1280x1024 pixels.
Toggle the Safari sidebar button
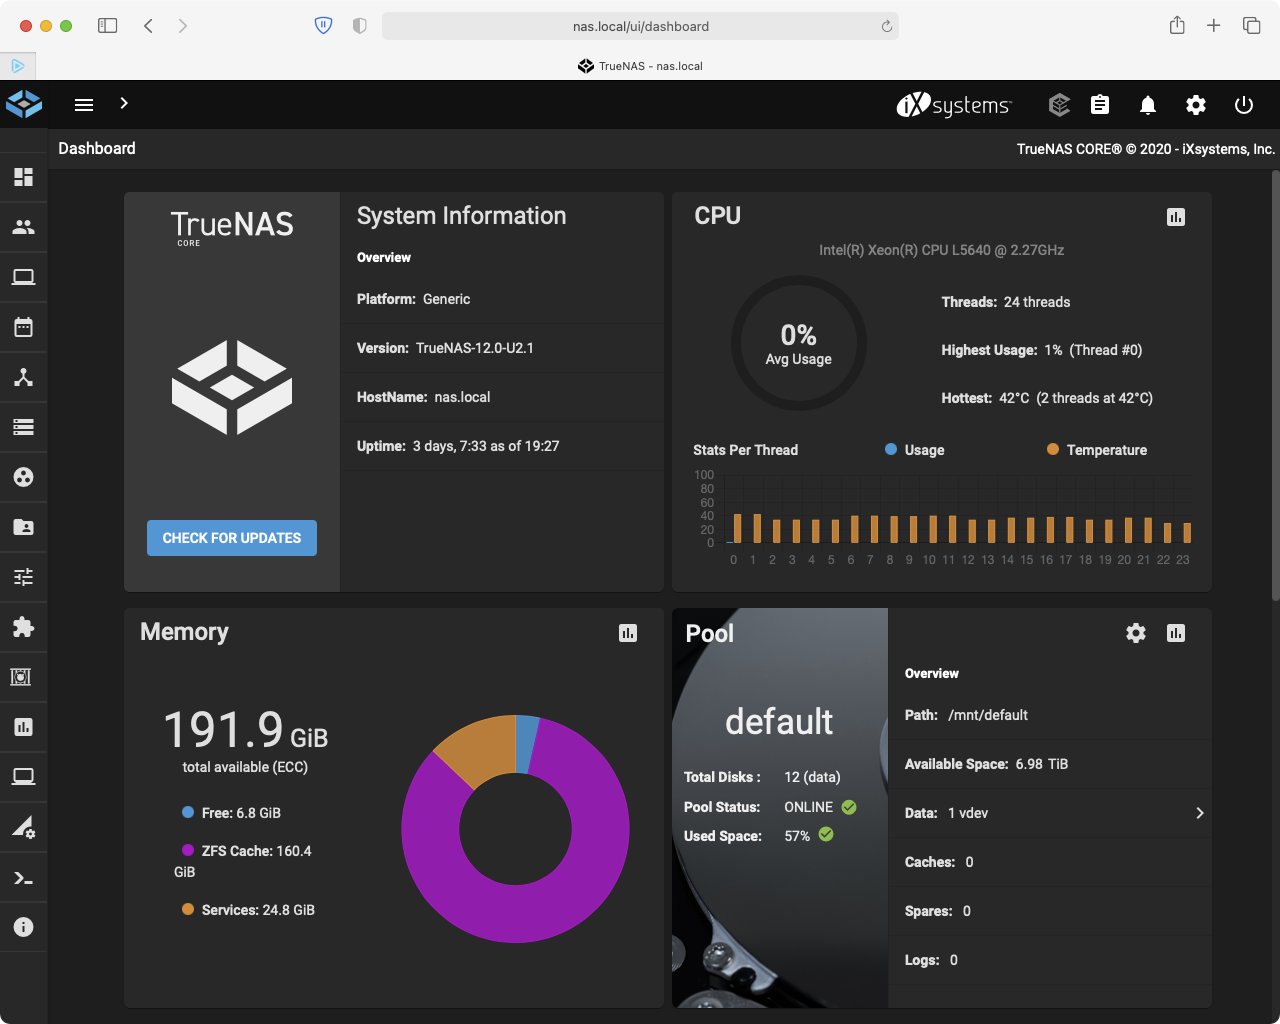[x=107, y=26]
